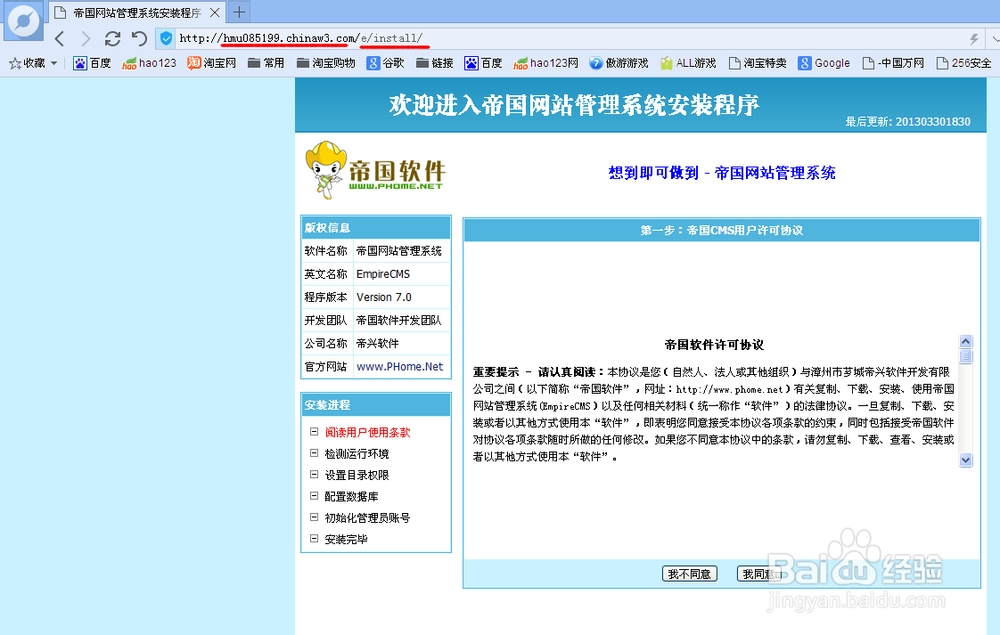1000x635 pixels.
Task: Close the current browser tab
Action: tap(215, 12)
